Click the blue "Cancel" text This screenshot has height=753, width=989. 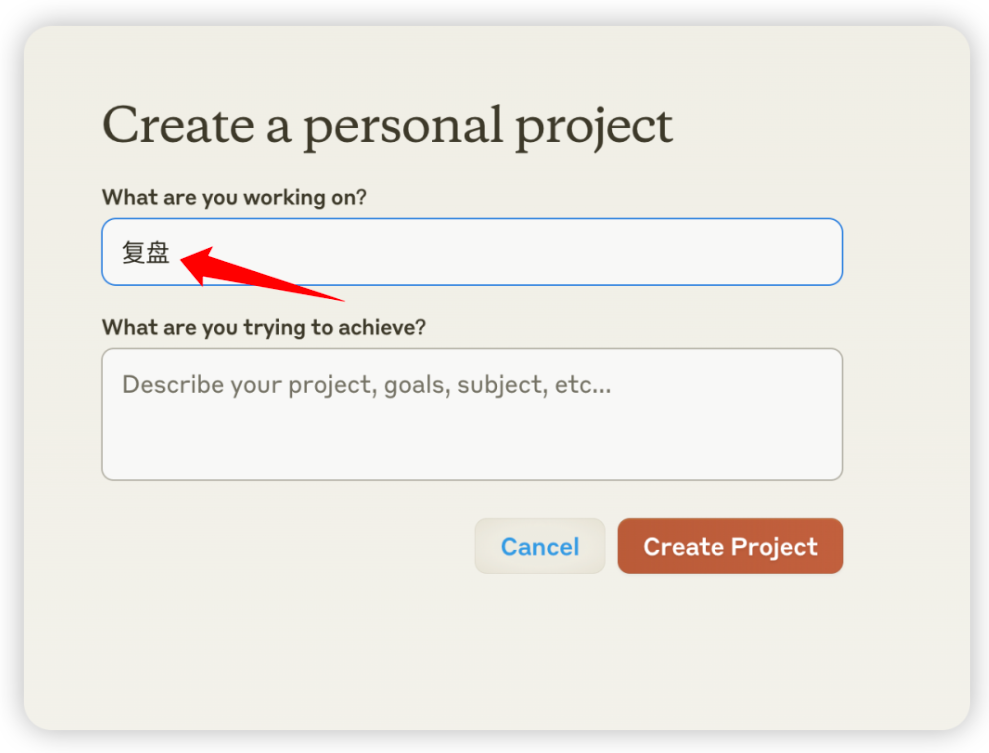coord(540,547)
